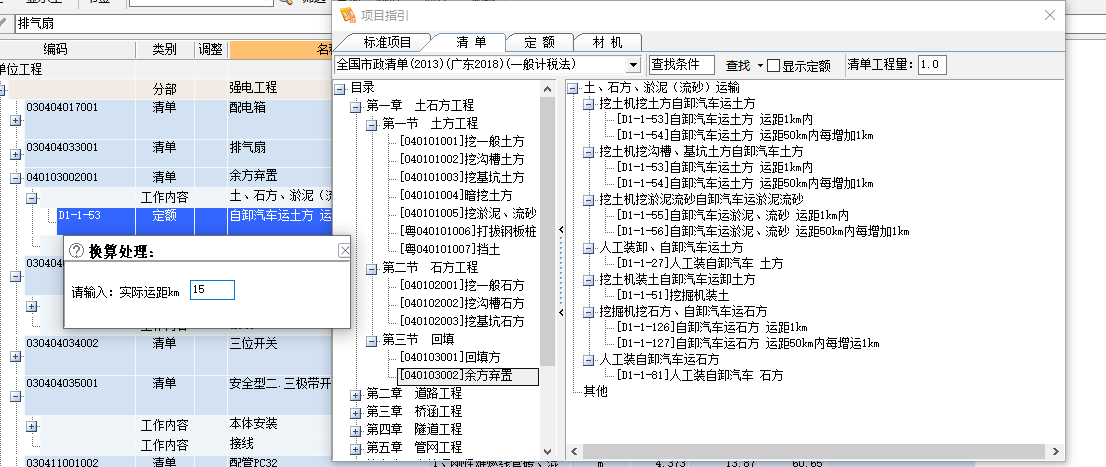This screenshot has height=467, width=1106.
Task: Select [粤040101007]挡土 item
Action: coord(449,250)
